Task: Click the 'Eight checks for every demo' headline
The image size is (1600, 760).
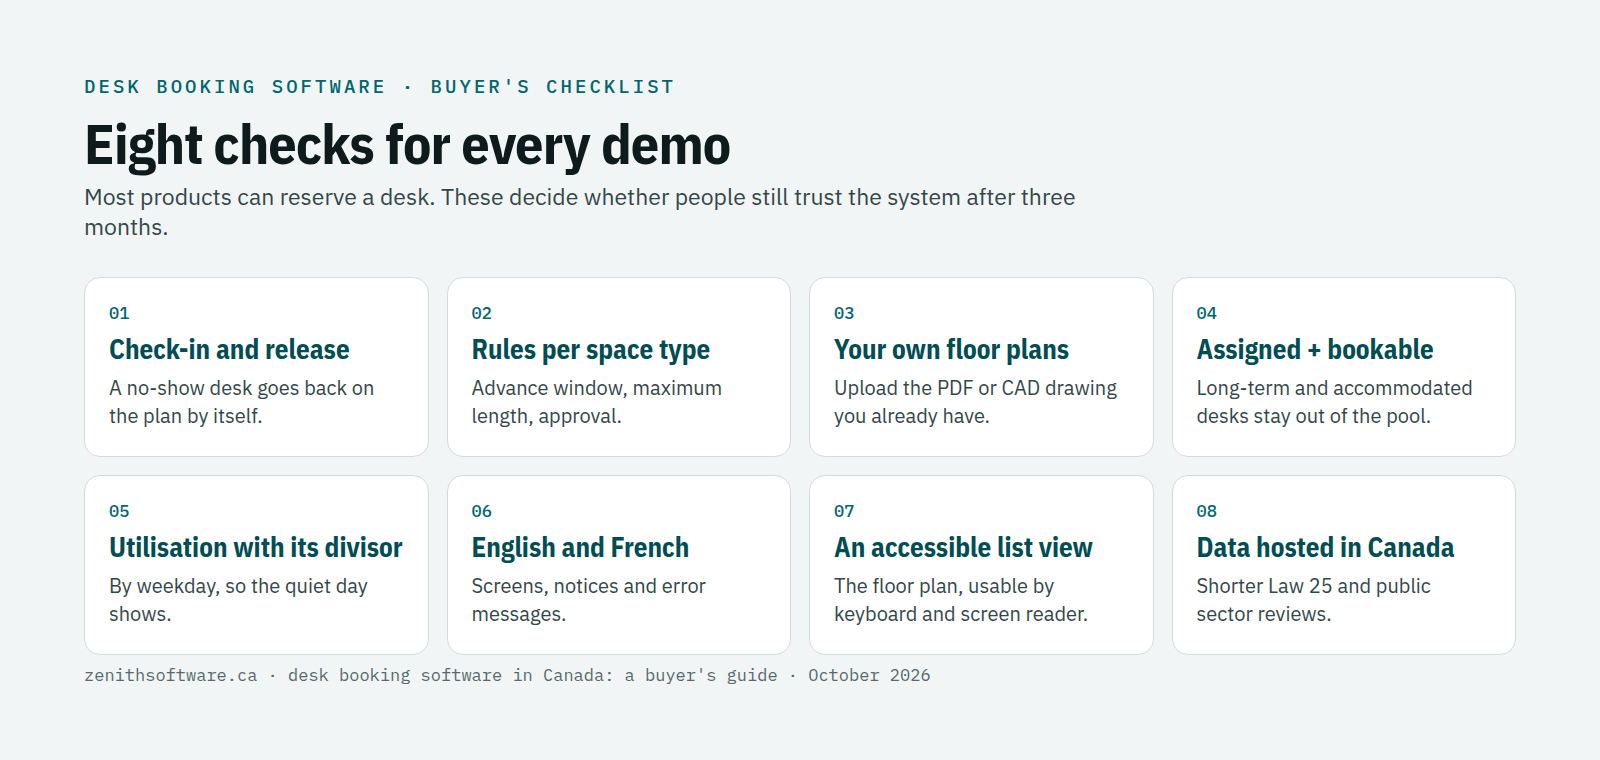Action: (407, 146)
